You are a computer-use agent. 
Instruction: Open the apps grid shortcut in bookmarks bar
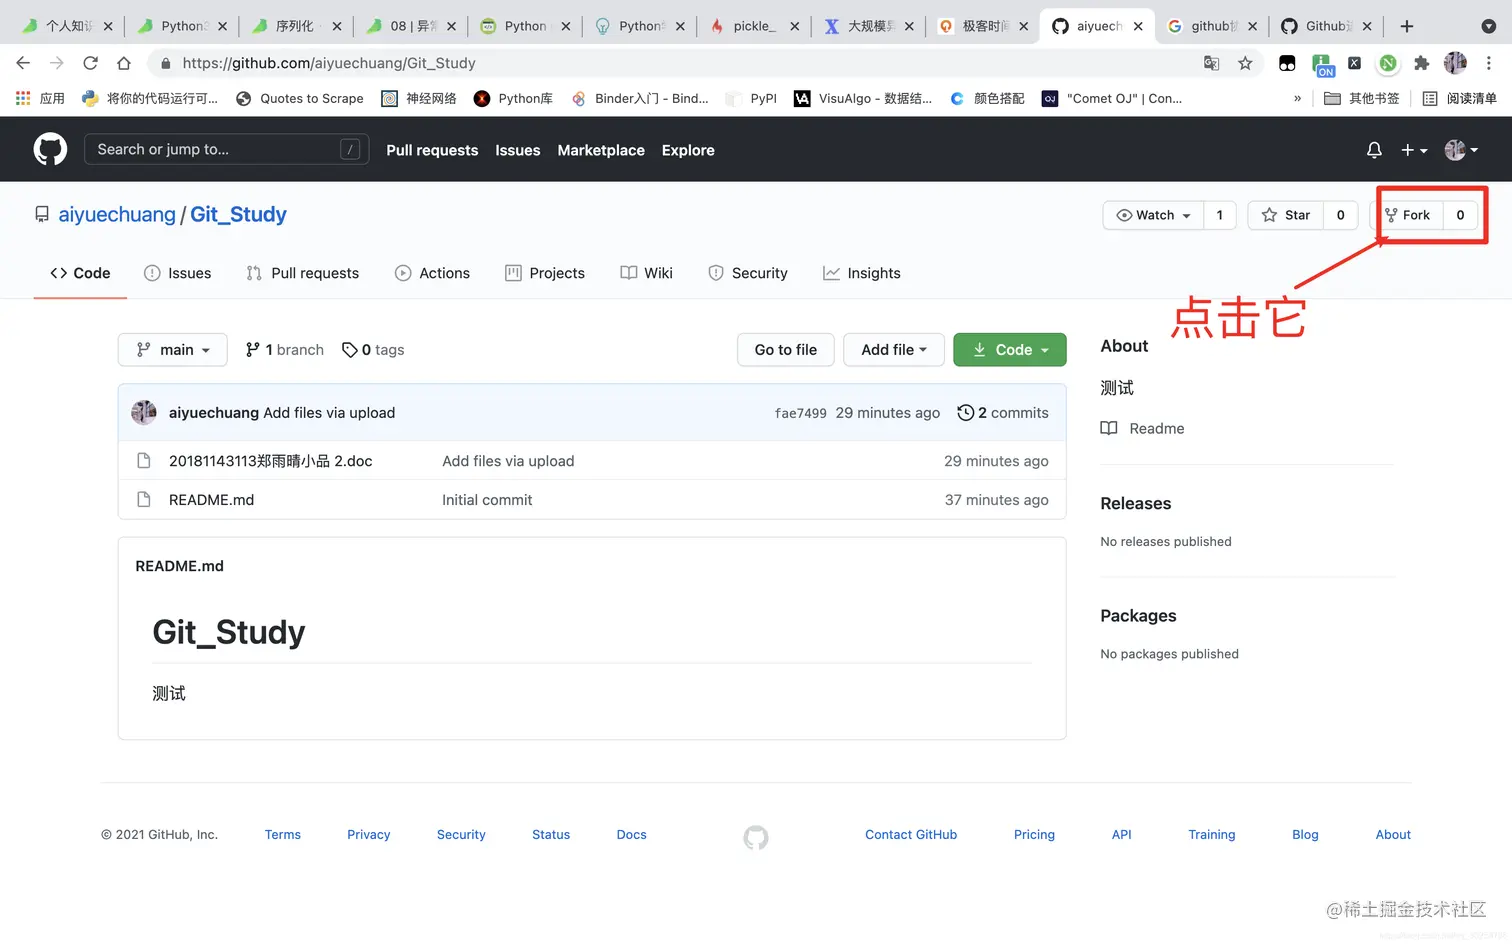pyautogui.click(x=23, y=98)
